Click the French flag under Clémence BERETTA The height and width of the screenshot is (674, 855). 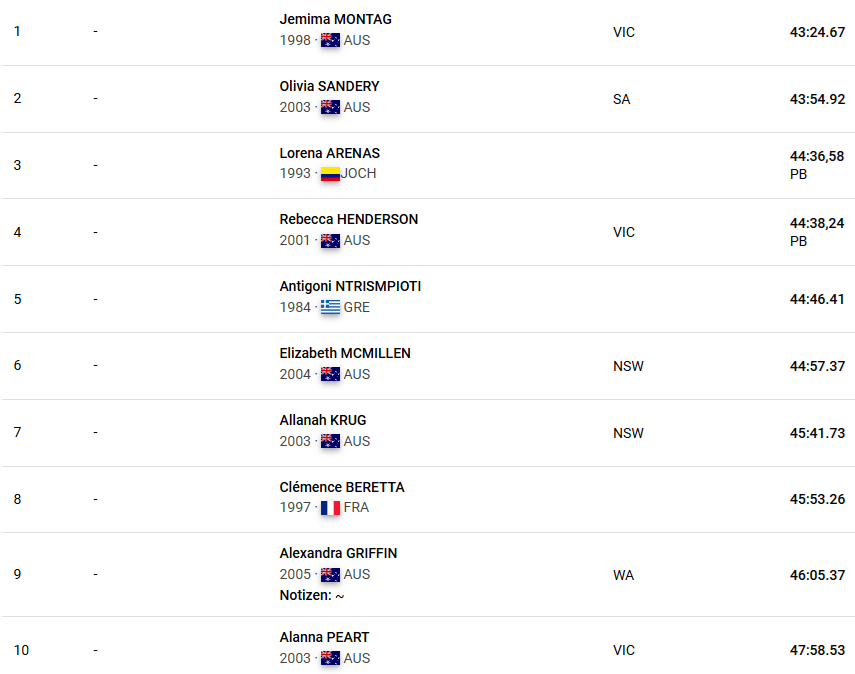[x=330, y=508]
